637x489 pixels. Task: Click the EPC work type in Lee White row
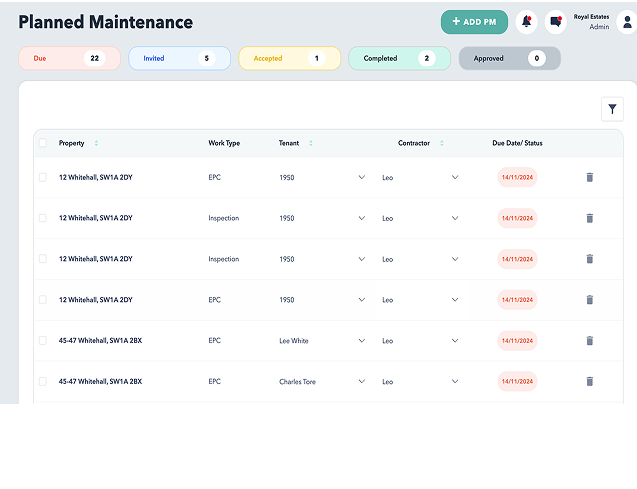(214, 340)
